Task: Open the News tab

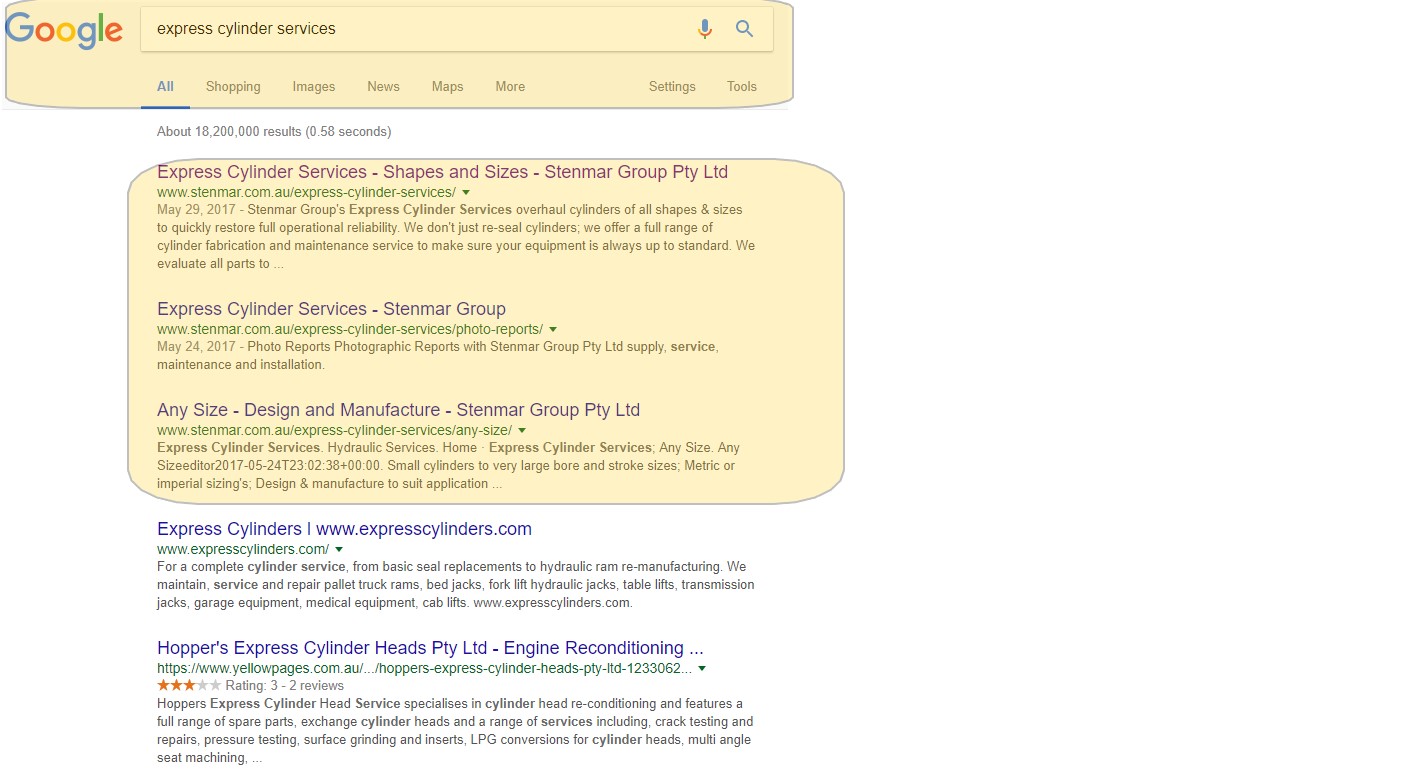Action: click(383, 87)
